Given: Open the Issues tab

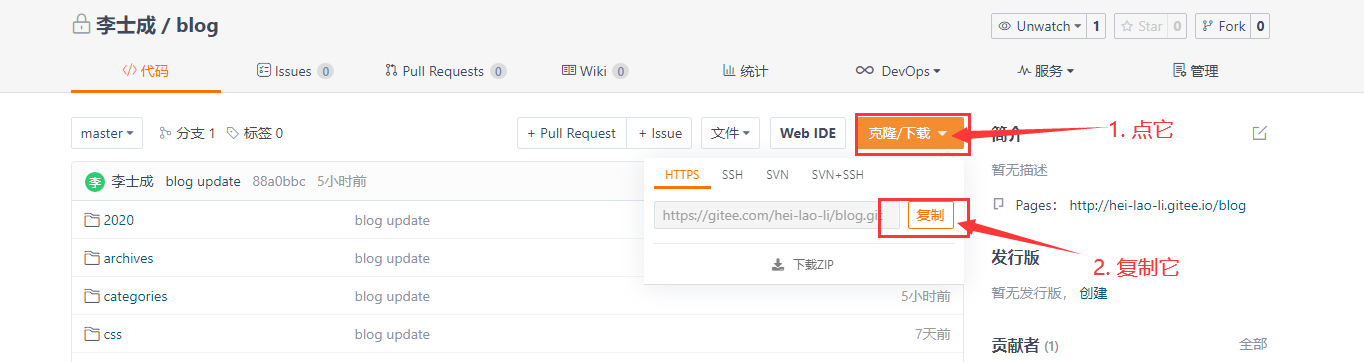Looking at the screenshot, I should [295, 71].
